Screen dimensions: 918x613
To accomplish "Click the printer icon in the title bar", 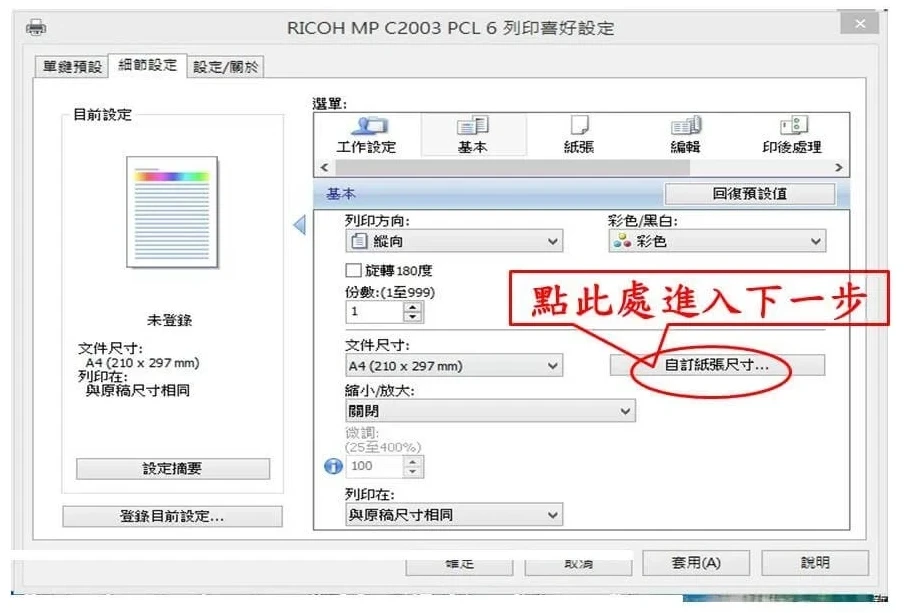I will click(36, 27).
